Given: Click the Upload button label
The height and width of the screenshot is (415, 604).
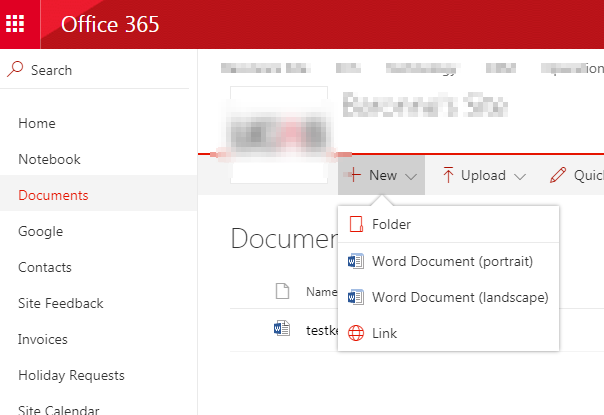Looking at the screenshot, I should pyautogui.click(x=483, y=175).
